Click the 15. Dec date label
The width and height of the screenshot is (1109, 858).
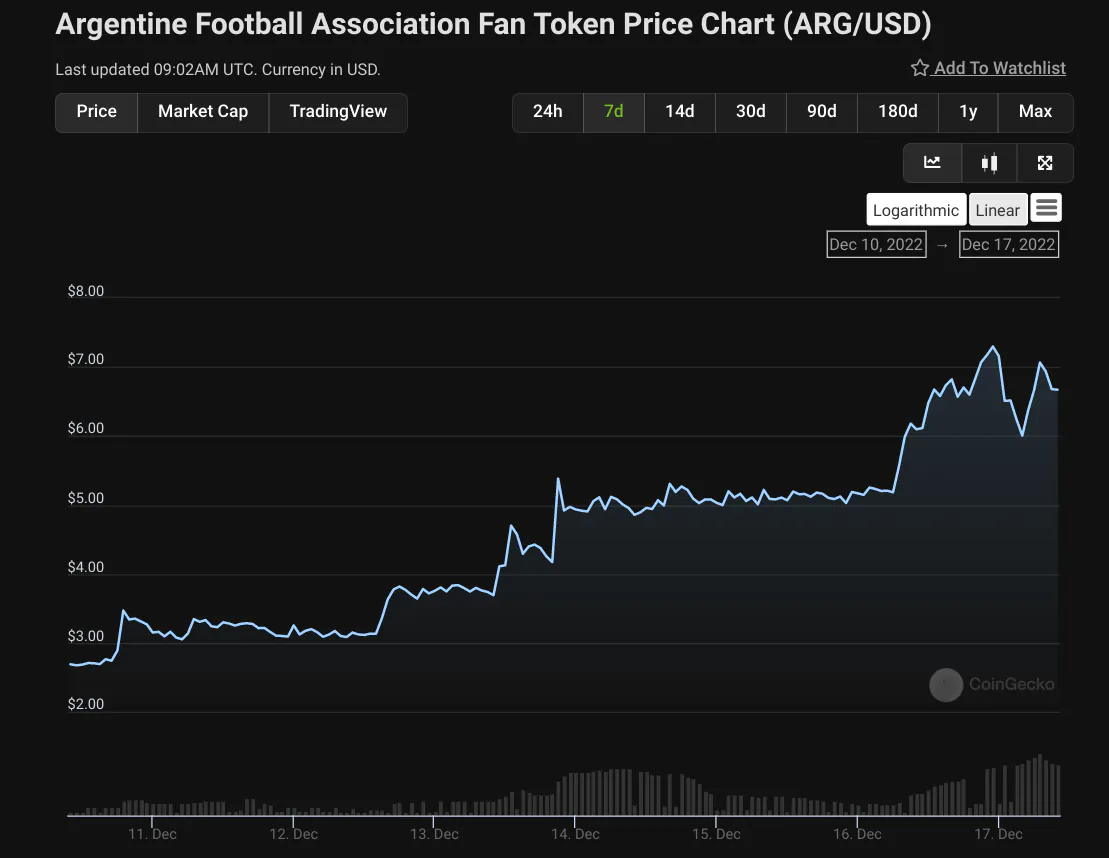[716, 834]
